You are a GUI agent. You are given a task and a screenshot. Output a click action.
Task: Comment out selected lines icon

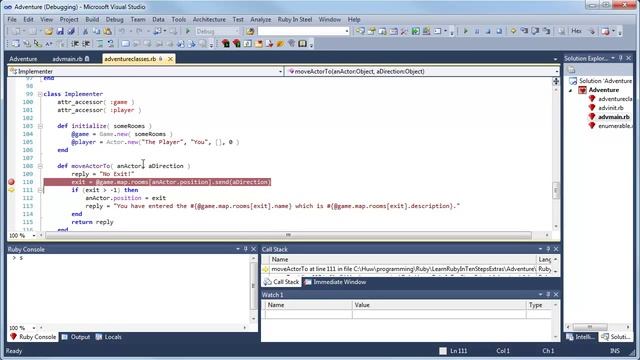[100, 44]
